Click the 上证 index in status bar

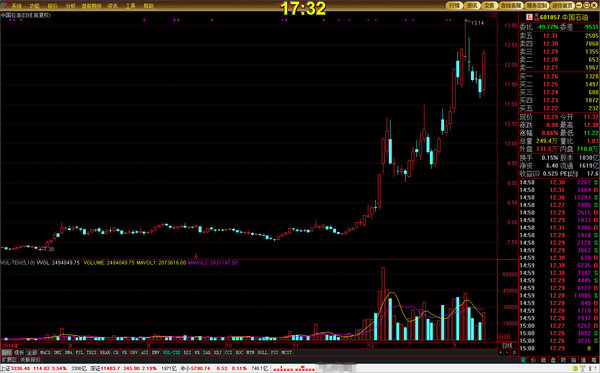[5, 368]
